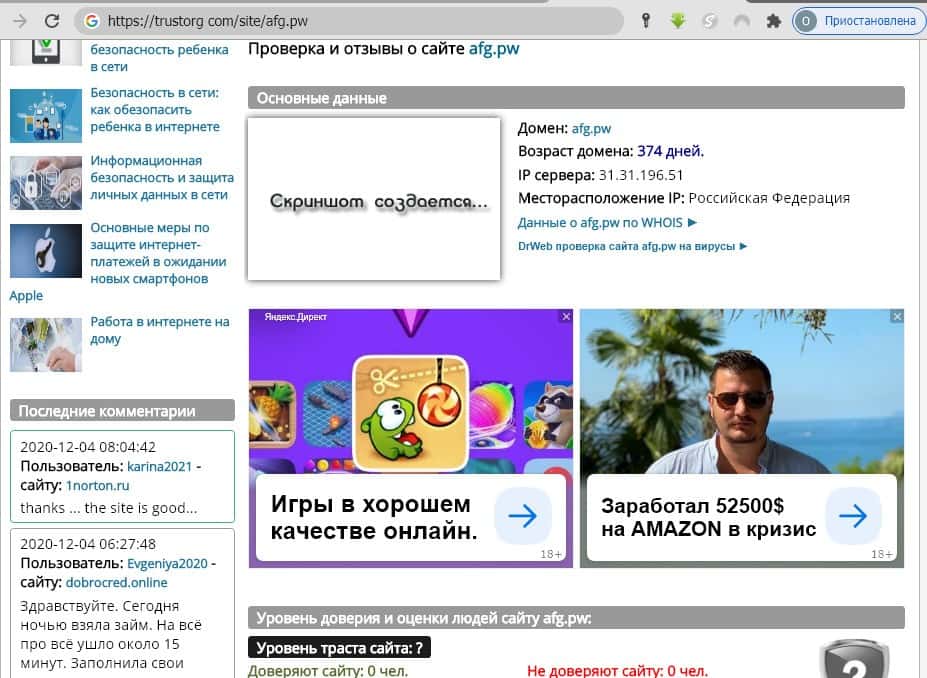927x678 pixels.
Task: Click the work-from-home article thumbnail
Action: click(x=46, y=345)
